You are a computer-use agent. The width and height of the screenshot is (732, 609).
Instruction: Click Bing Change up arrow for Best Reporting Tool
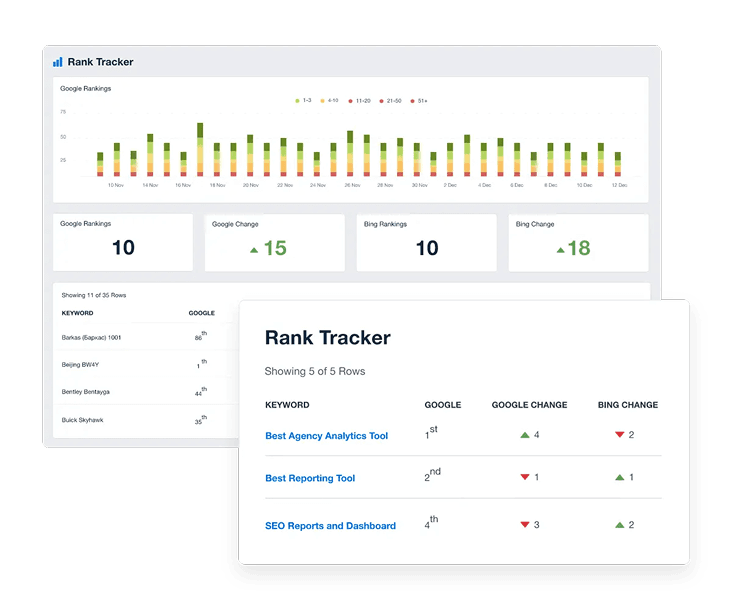coord(619,478)
